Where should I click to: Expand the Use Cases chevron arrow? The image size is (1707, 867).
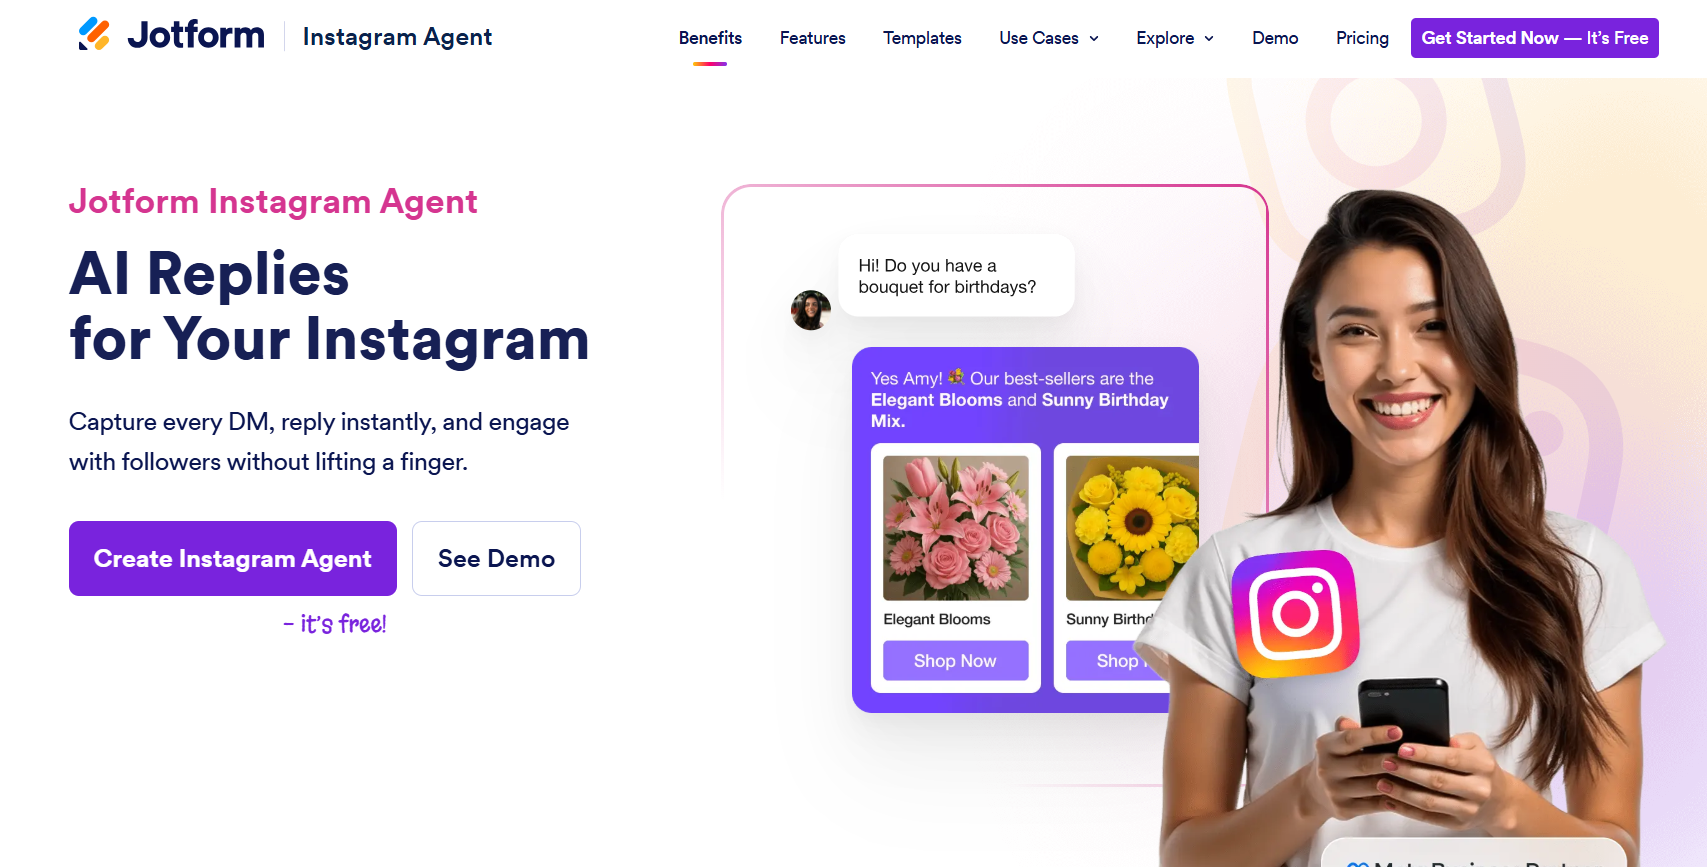point(1094,38)
